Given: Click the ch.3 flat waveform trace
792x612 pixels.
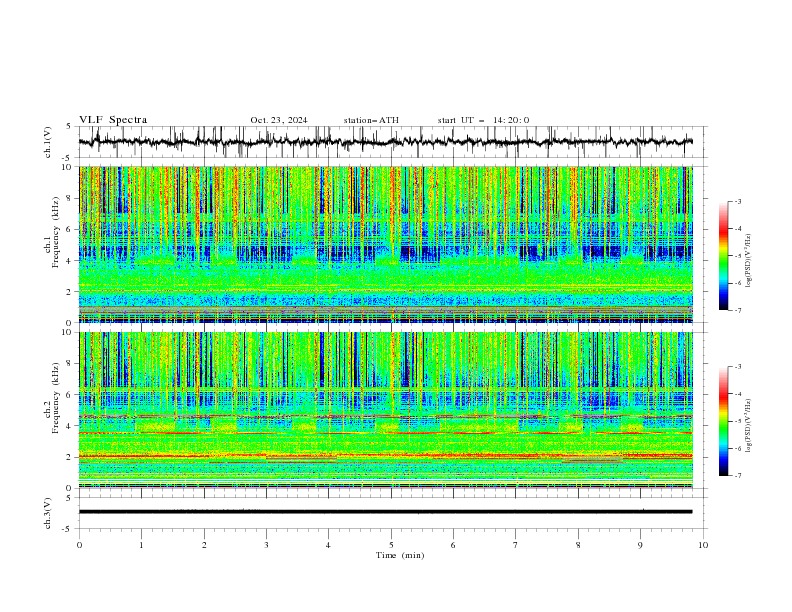Looking at the screenshot, I should (x=385, y=512).
